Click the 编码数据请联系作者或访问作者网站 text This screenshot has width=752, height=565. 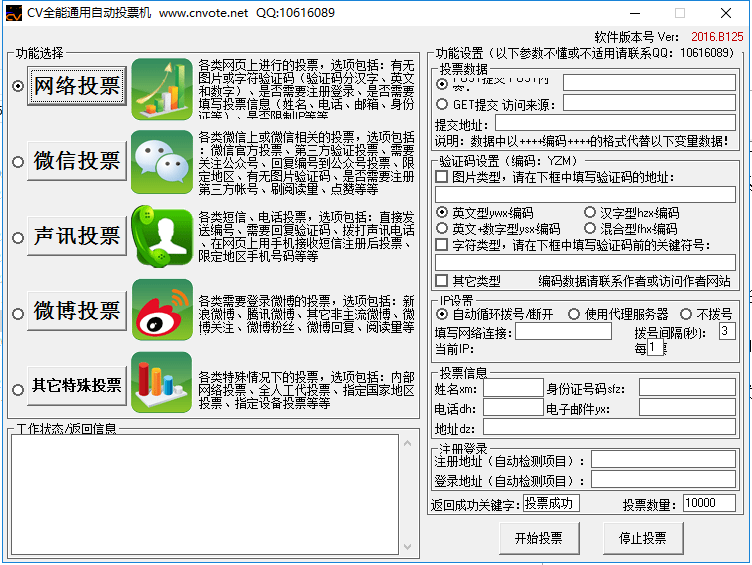click(634, 281)
